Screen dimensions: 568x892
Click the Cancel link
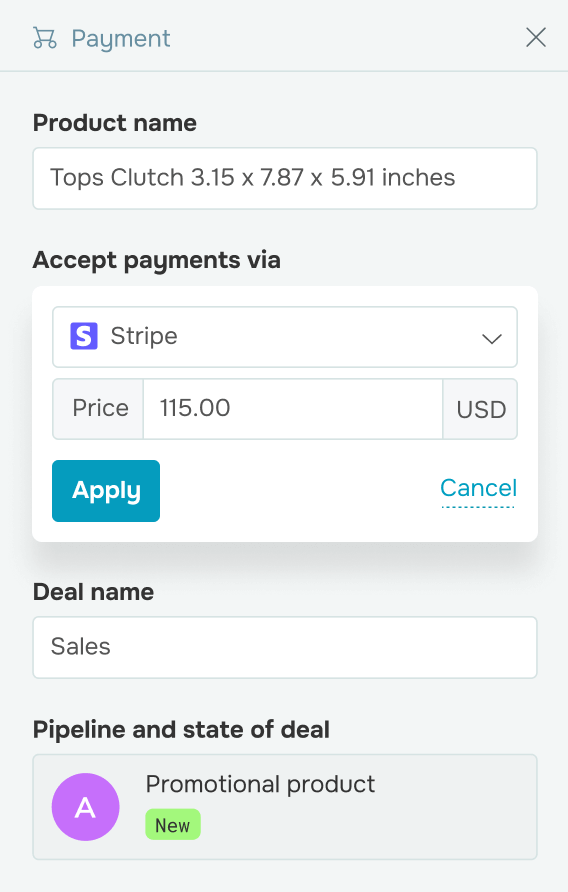pos(478,488)
